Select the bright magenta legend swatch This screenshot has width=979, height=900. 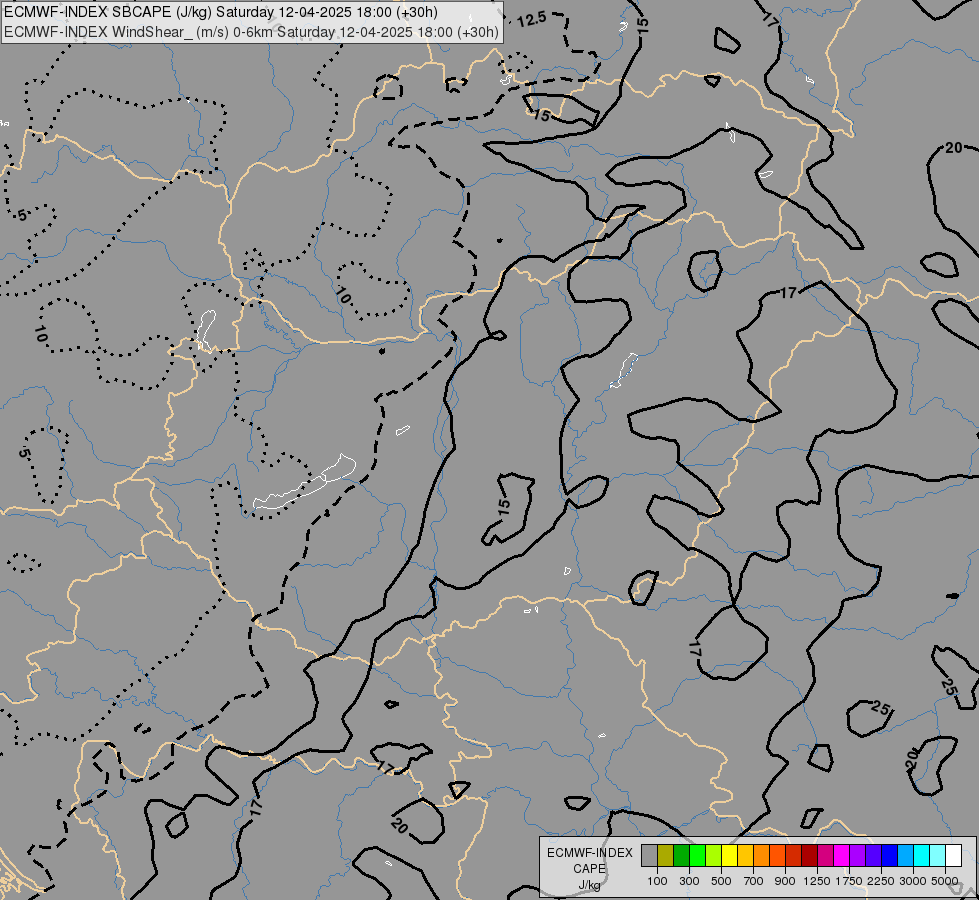pyautogui.click(x=842, y=856)
